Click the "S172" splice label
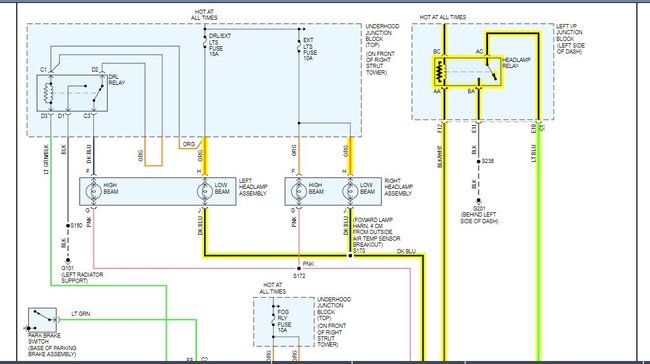The image size is (650, 364). click(x=299, y=276)
